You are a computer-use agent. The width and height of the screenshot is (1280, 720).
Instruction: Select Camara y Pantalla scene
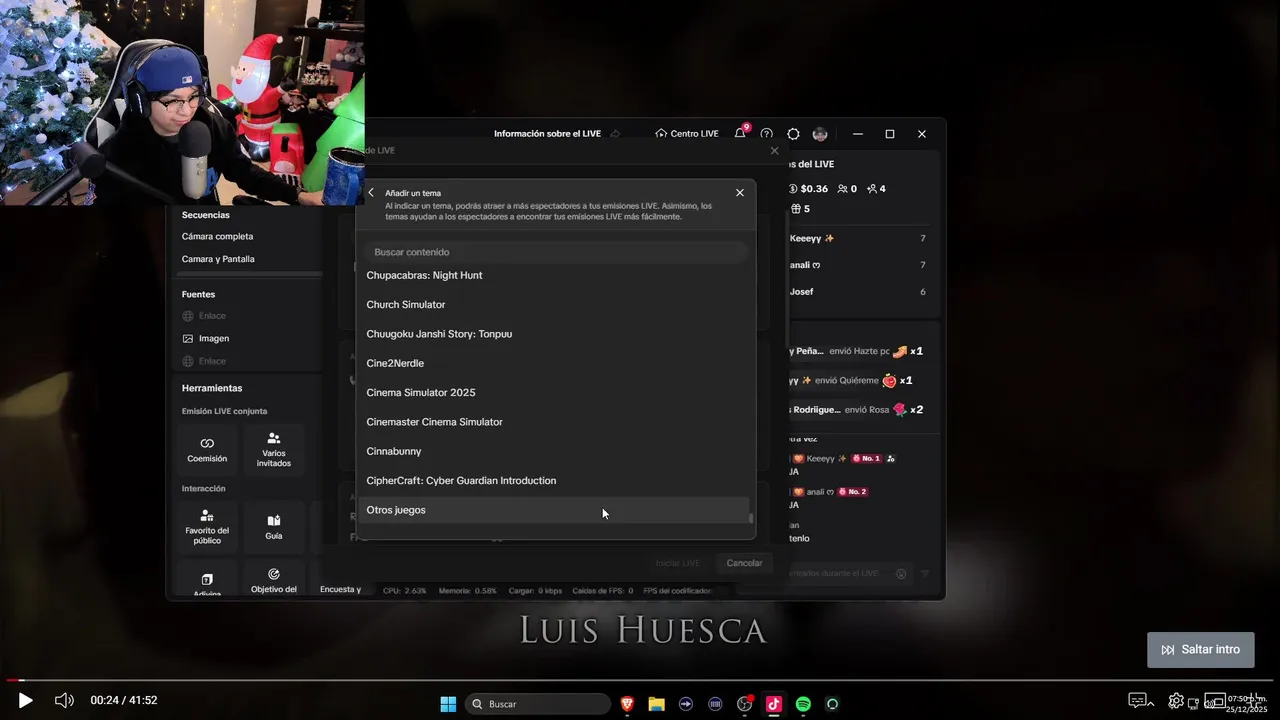[218, 259]
